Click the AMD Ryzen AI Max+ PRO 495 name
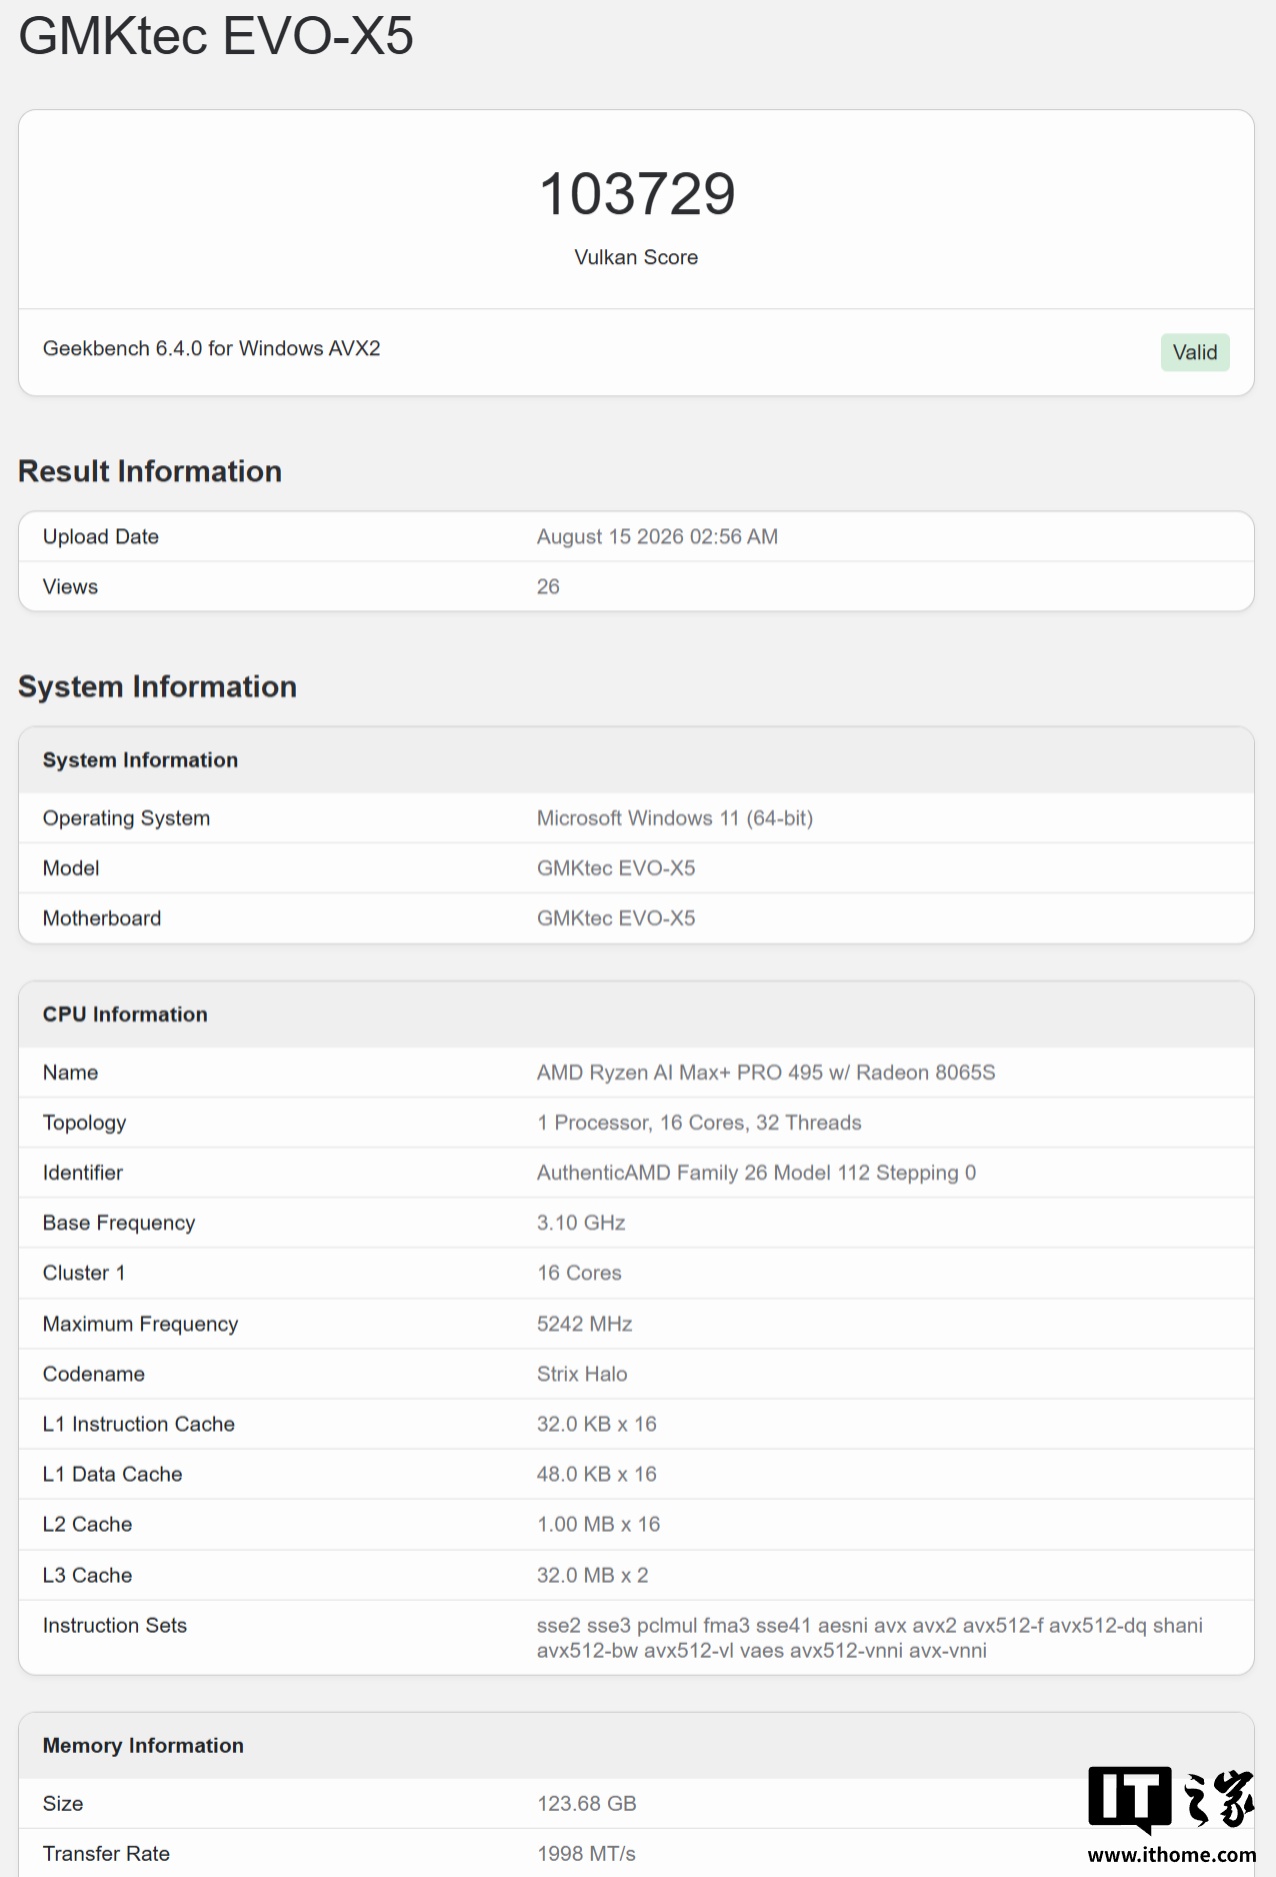 tap(766, 1072)
